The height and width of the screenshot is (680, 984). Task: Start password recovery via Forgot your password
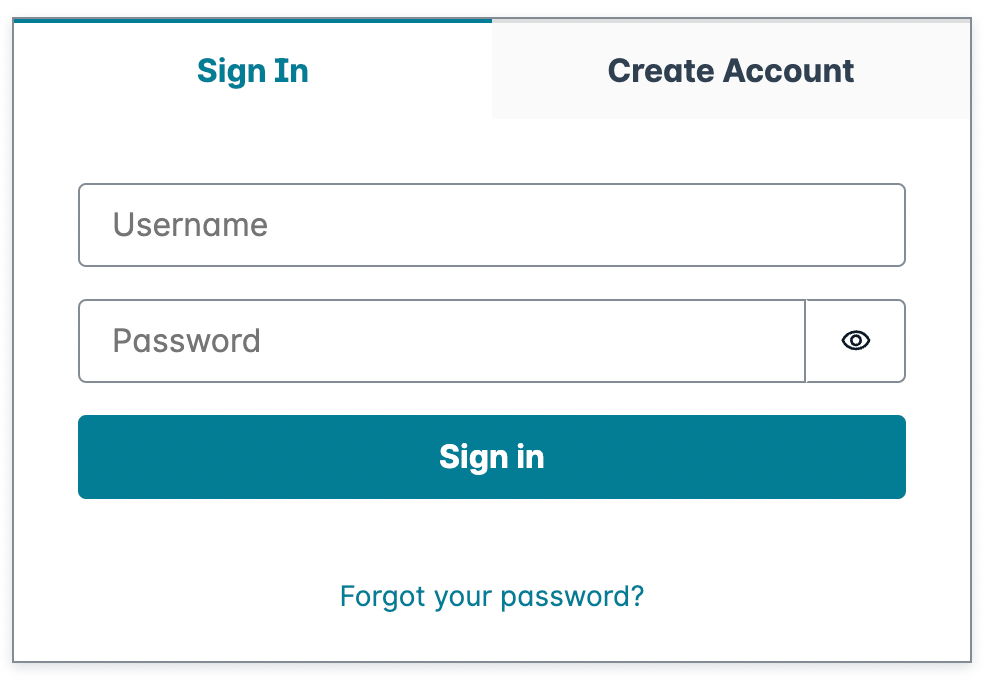(x=491, y=596)
